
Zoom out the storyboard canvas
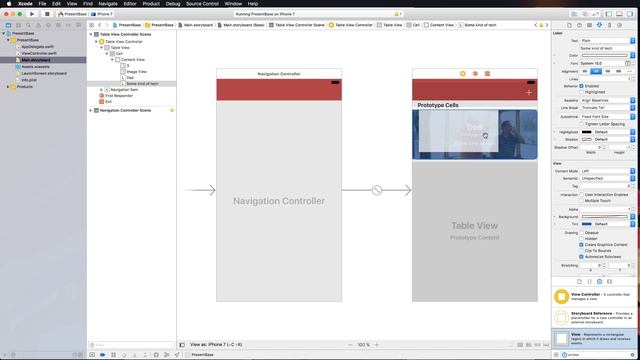pos(350,344)
